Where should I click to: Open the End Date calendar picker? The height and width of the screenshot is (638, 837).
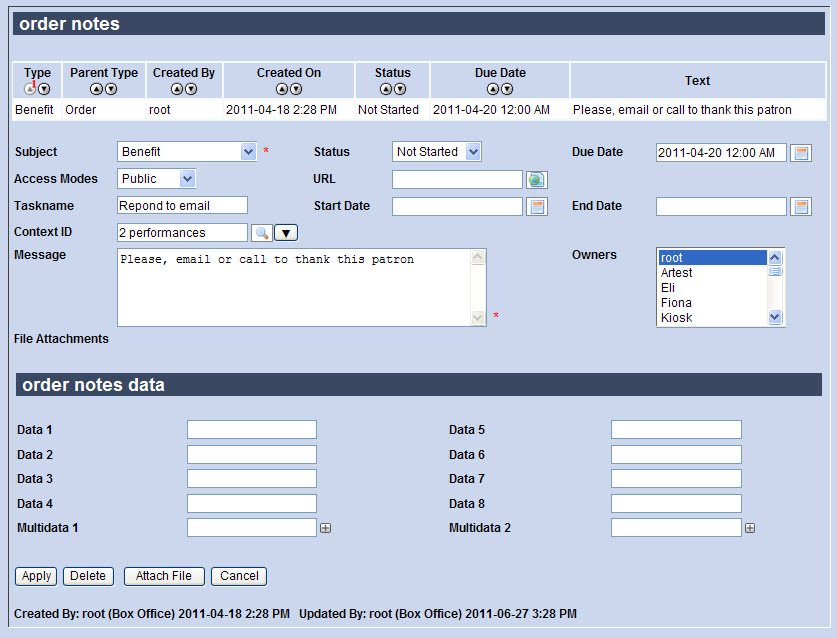[801, 207]
